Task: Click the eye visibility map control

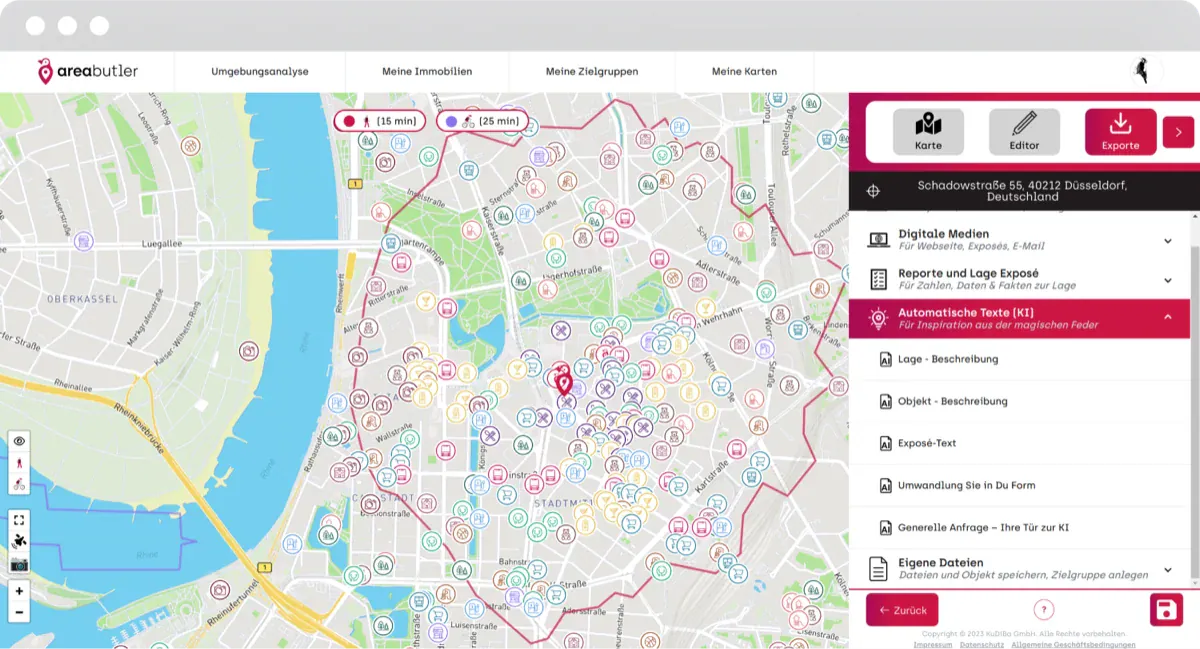Action: 19,441
